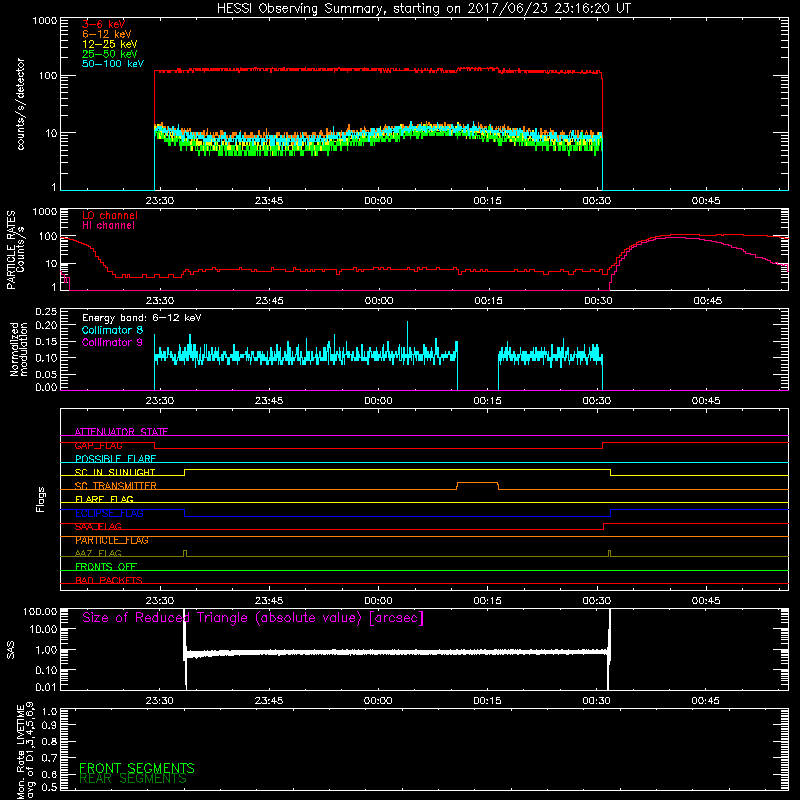This screenshot has height=800, width=800.
Task: Click the LO channel legend label
Action: 110,215
